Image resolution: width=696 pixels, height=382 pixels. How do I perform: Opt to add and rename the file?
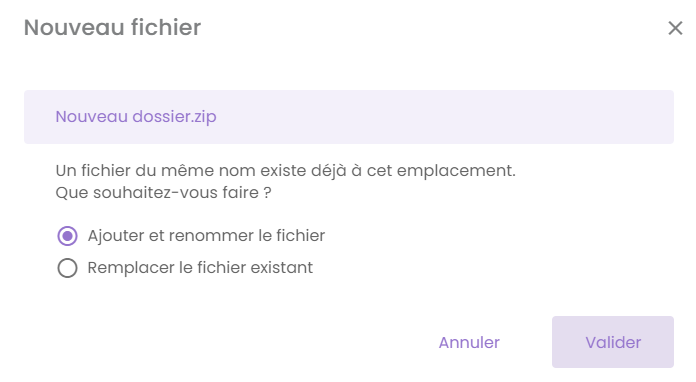point(67,236)
